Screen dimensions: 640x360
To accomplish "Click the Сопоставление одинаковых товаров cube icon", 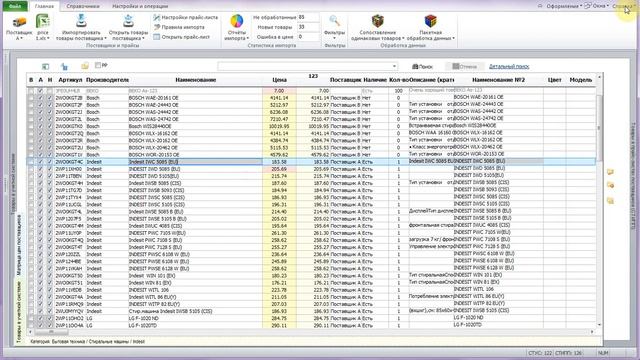I will (378, 21).
